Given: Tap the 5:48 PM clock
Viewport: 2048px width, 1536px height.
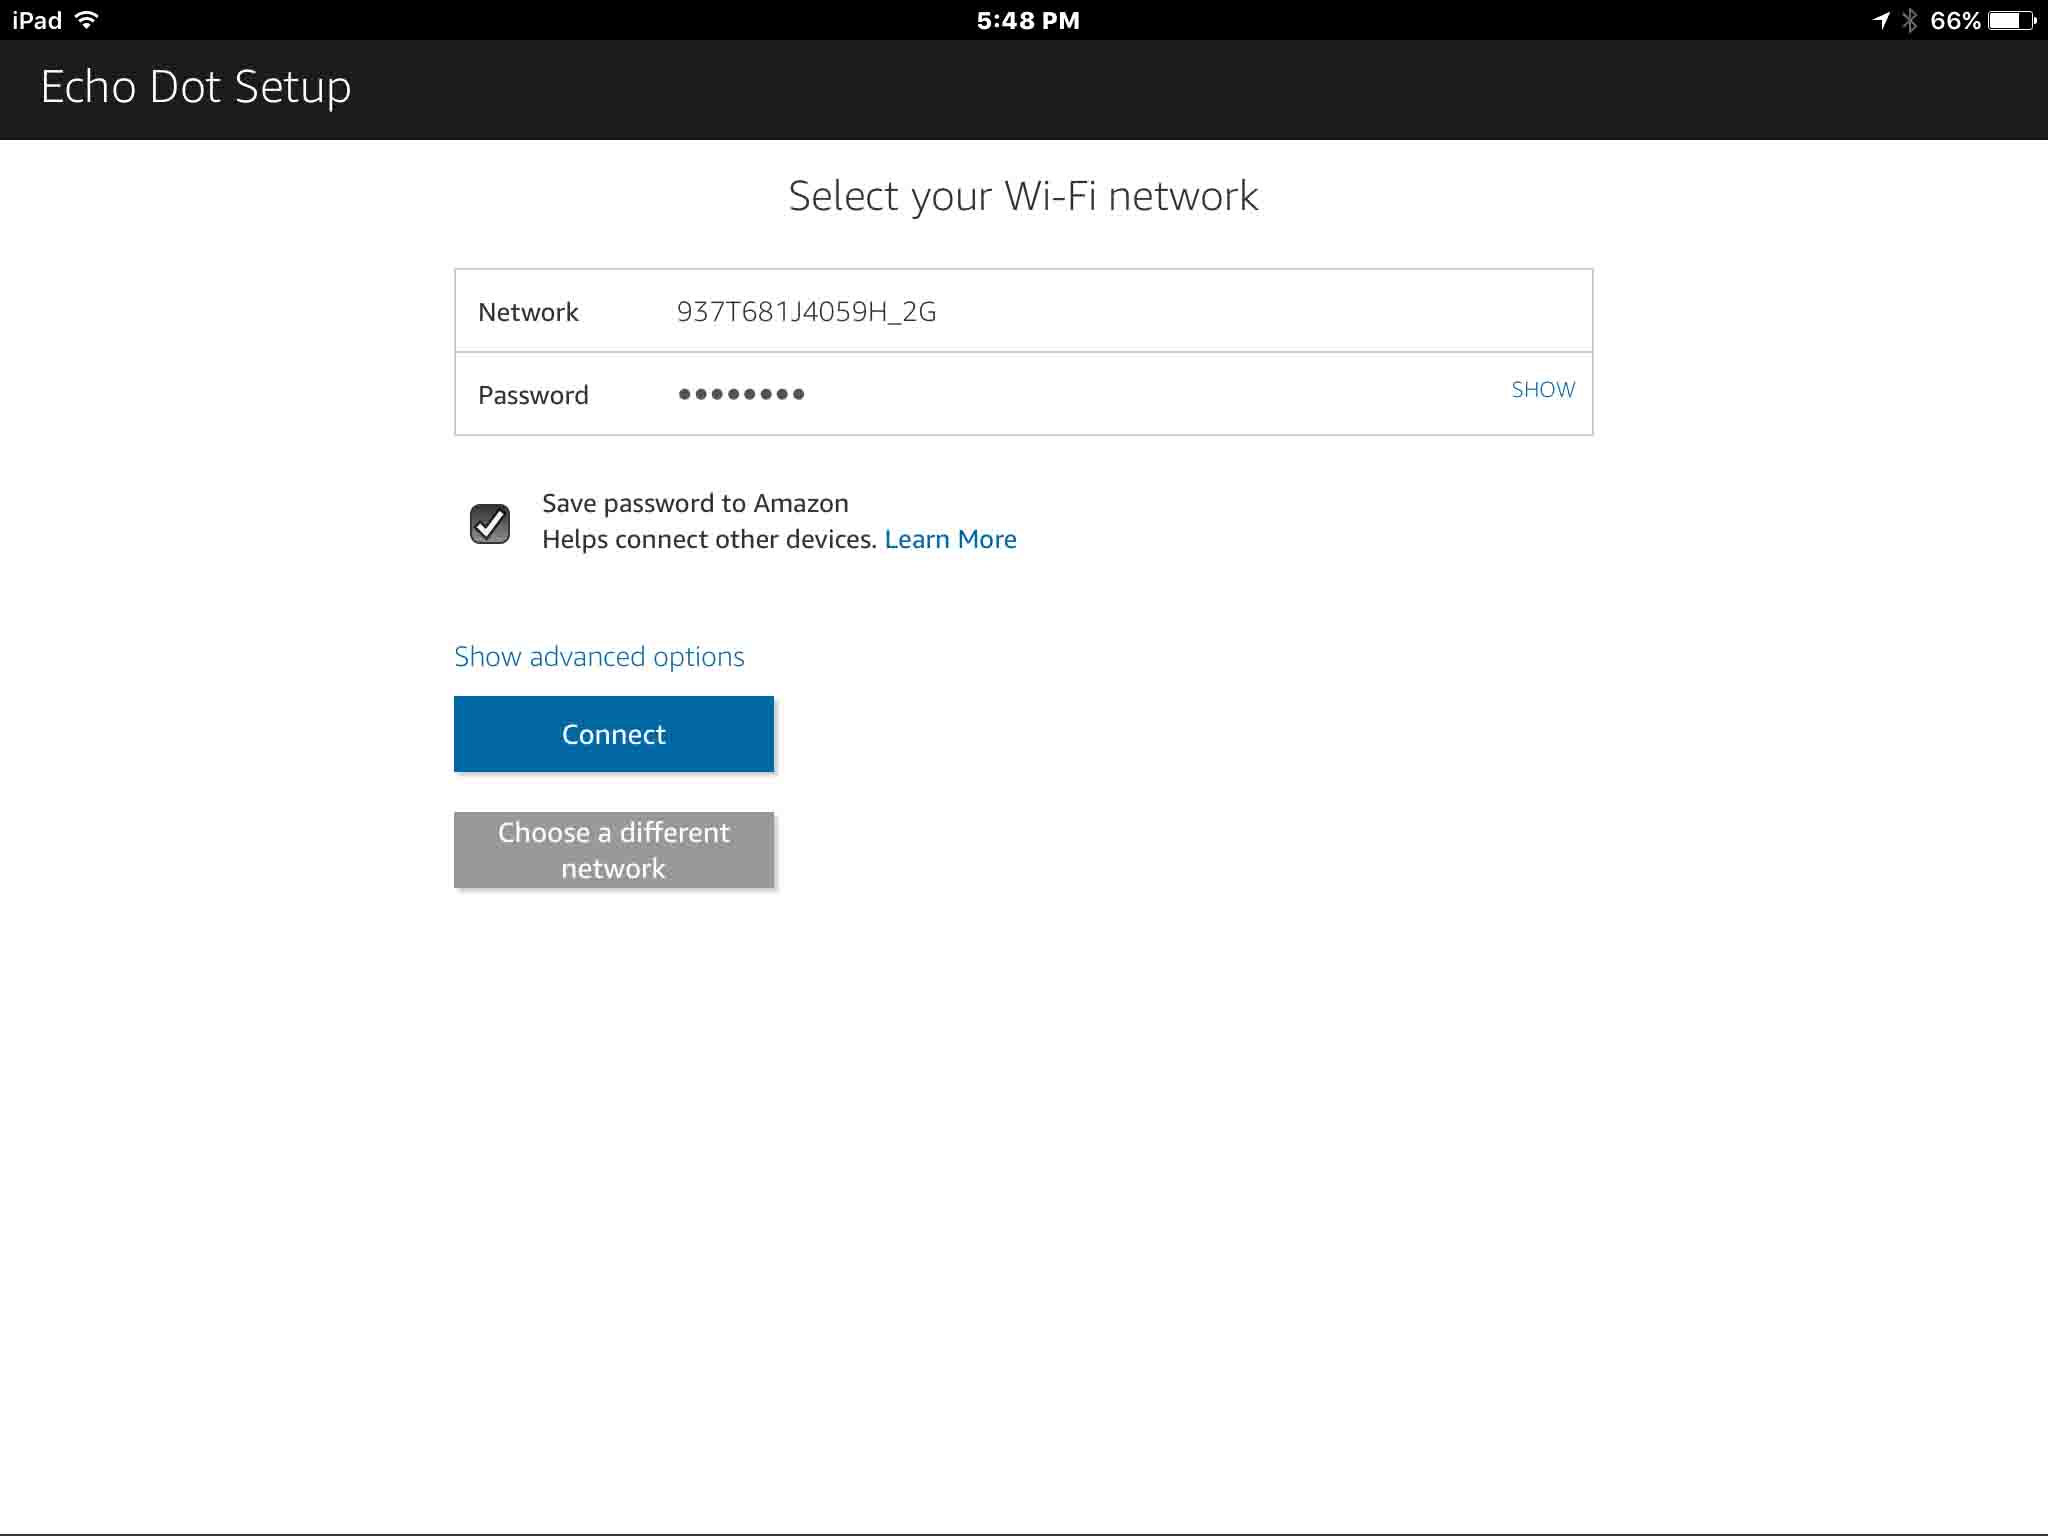Looking at the screenshot, I should click(1027, 20).
